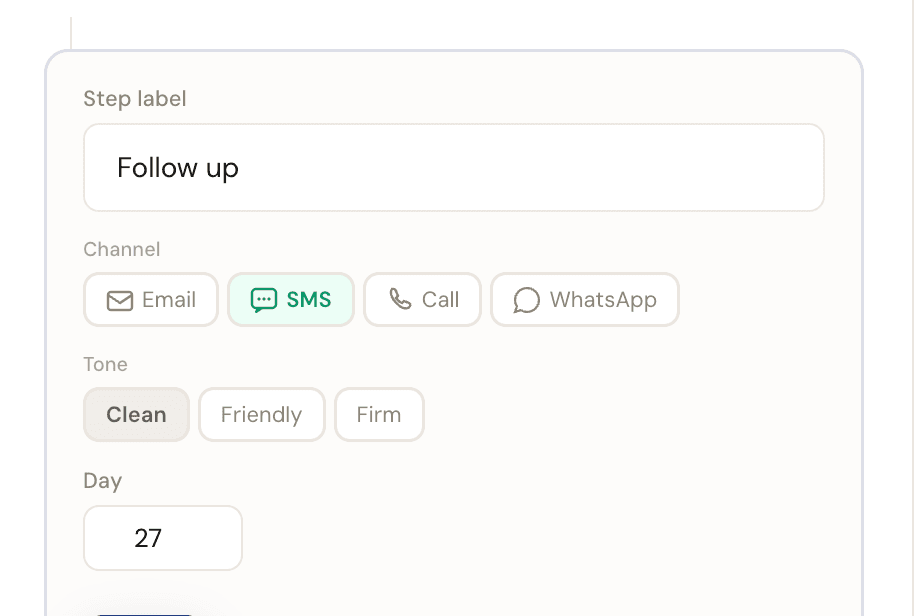
Task: Choose the Firm tone
Action: pyautogui.click(x=379, y=414)
